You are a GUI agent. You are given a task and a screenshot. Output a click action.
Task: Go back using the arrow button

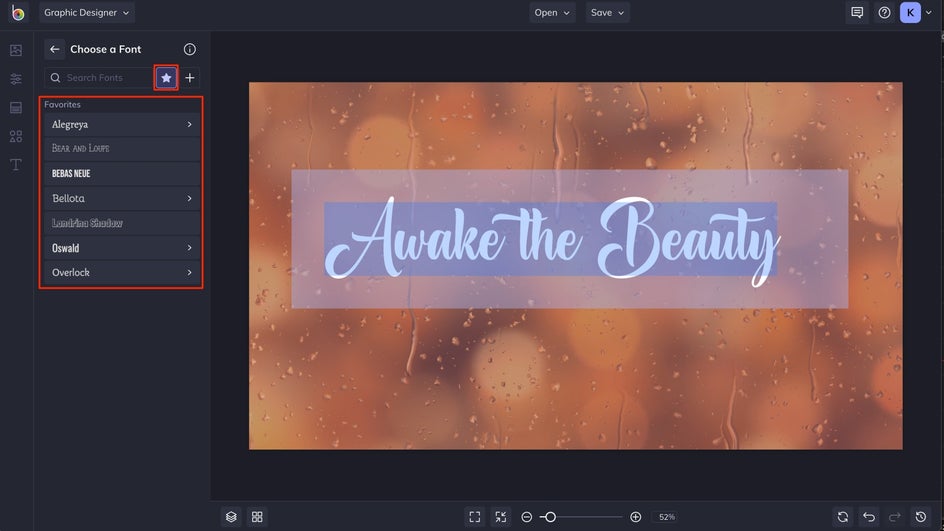(x=55, y=49)
